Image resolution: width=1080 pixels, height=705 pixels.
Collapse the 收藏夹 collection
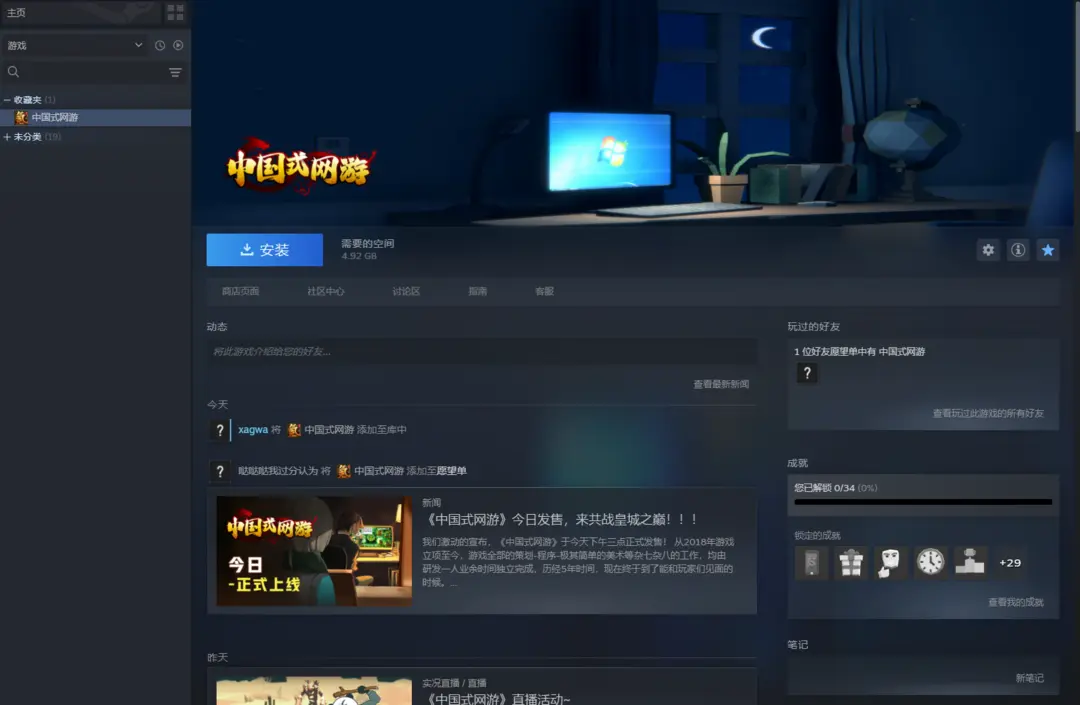[x=7, y=100]
